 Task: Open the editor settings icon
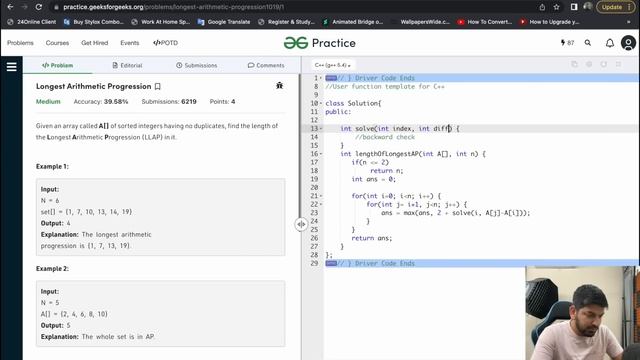point(589,64)
